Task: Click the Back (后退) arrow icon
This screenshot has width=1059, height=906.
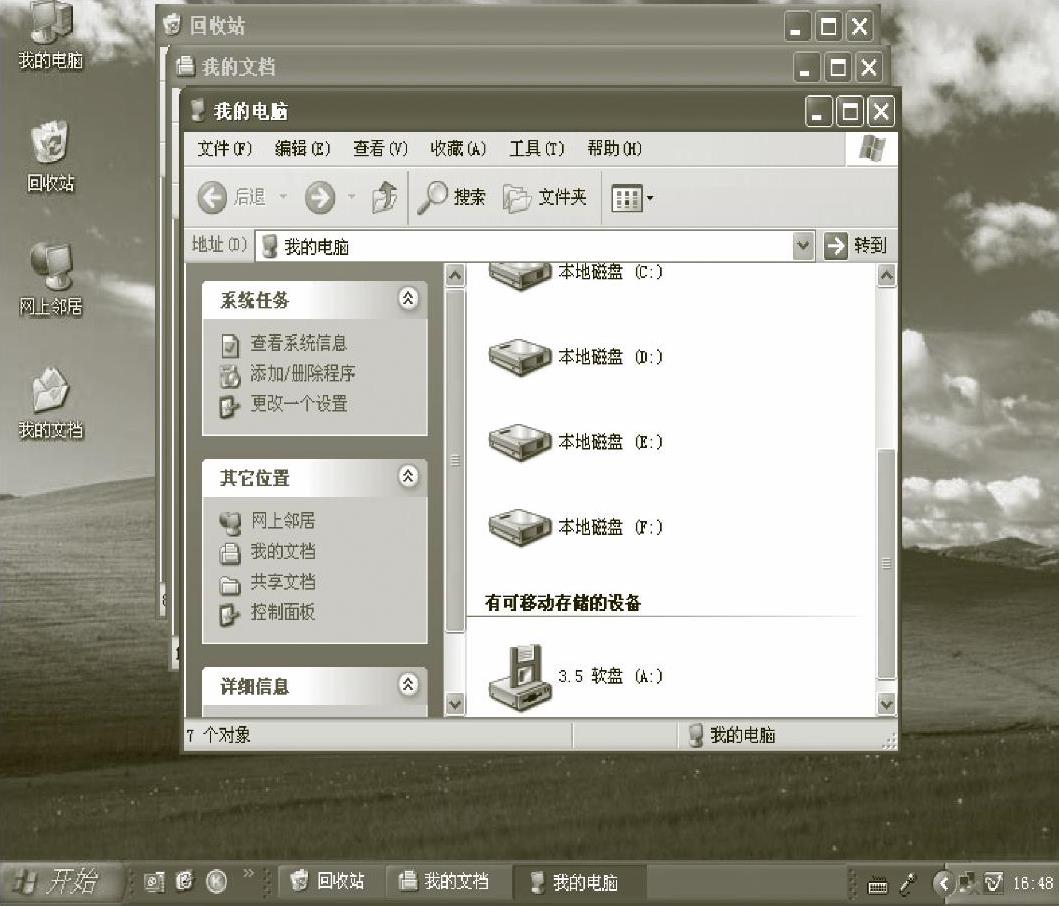Action: click(x=212, y=198)
